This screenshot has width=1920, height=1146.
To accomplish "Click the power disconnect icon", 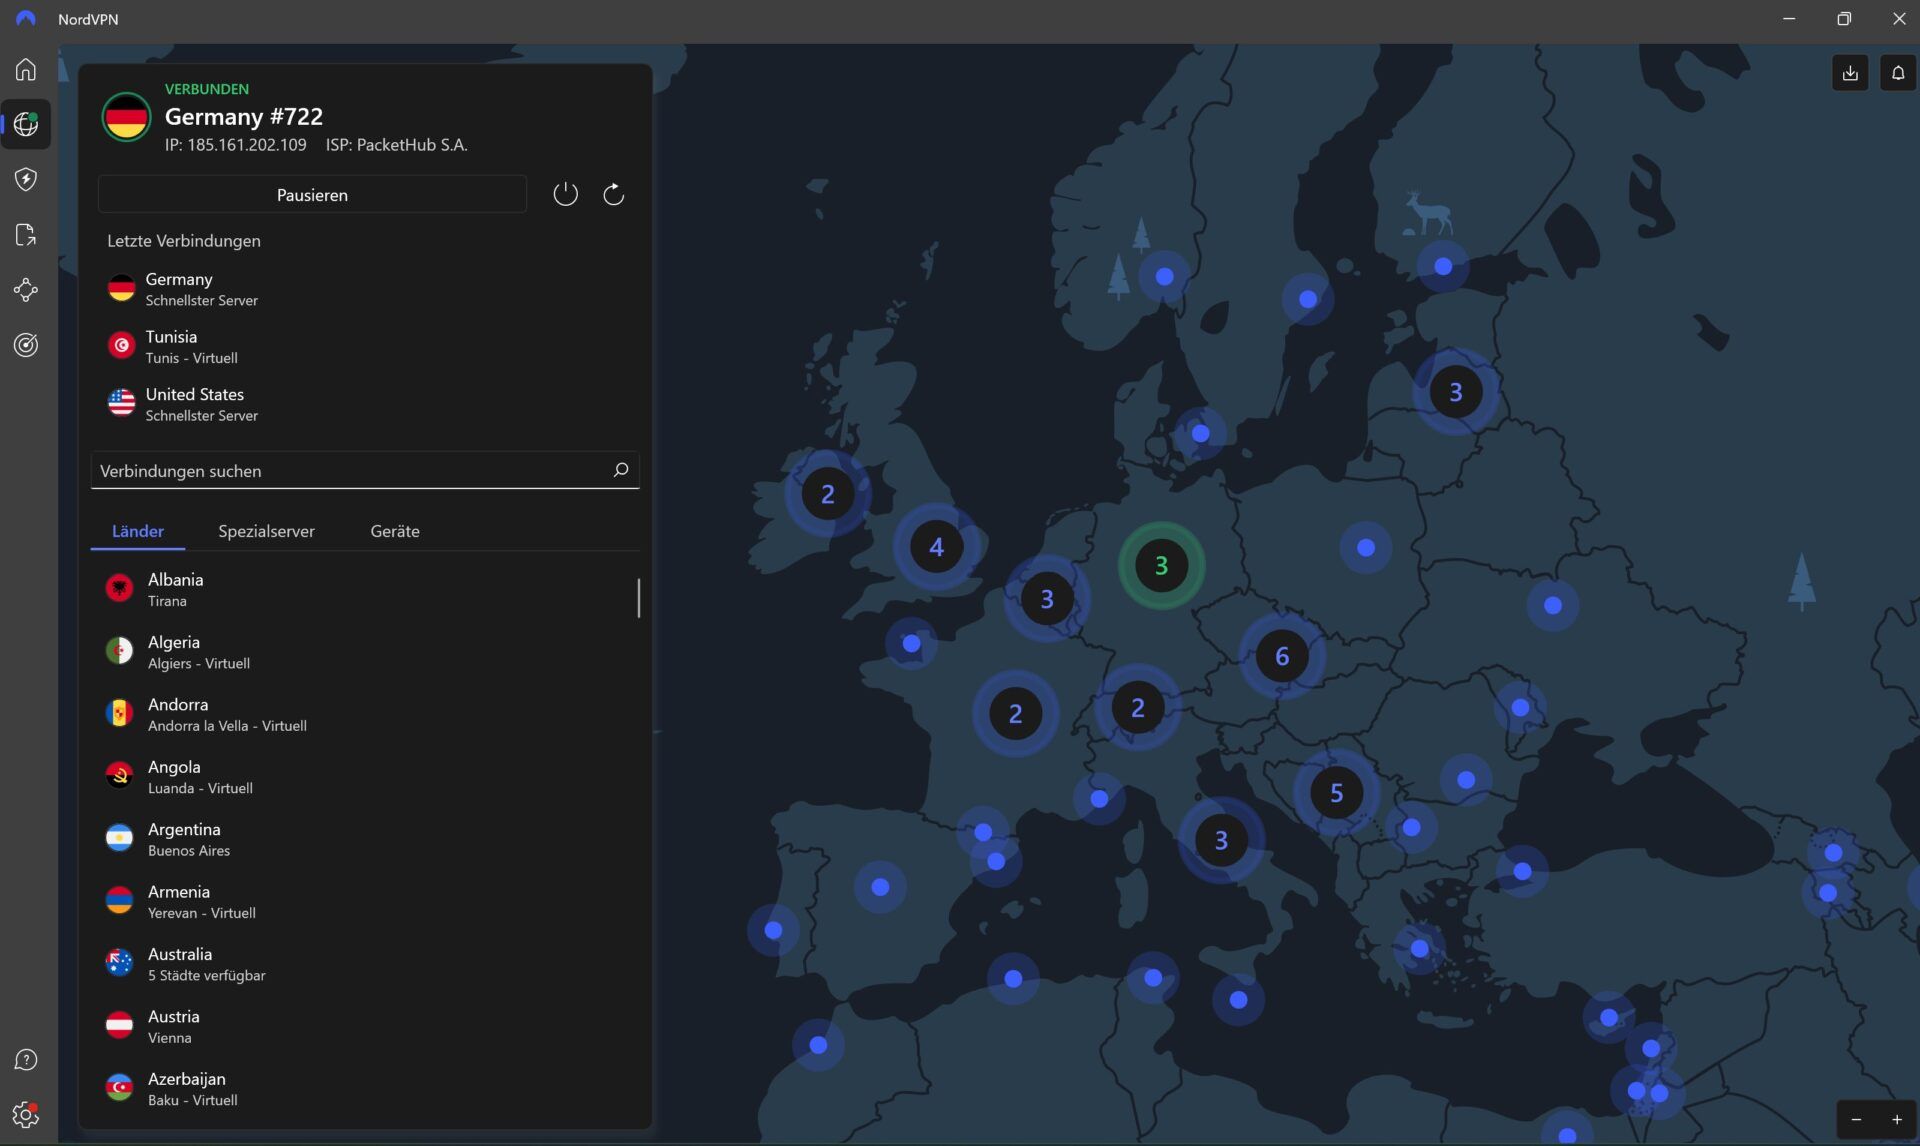I will pyautogui.click(x=565, y=194).
